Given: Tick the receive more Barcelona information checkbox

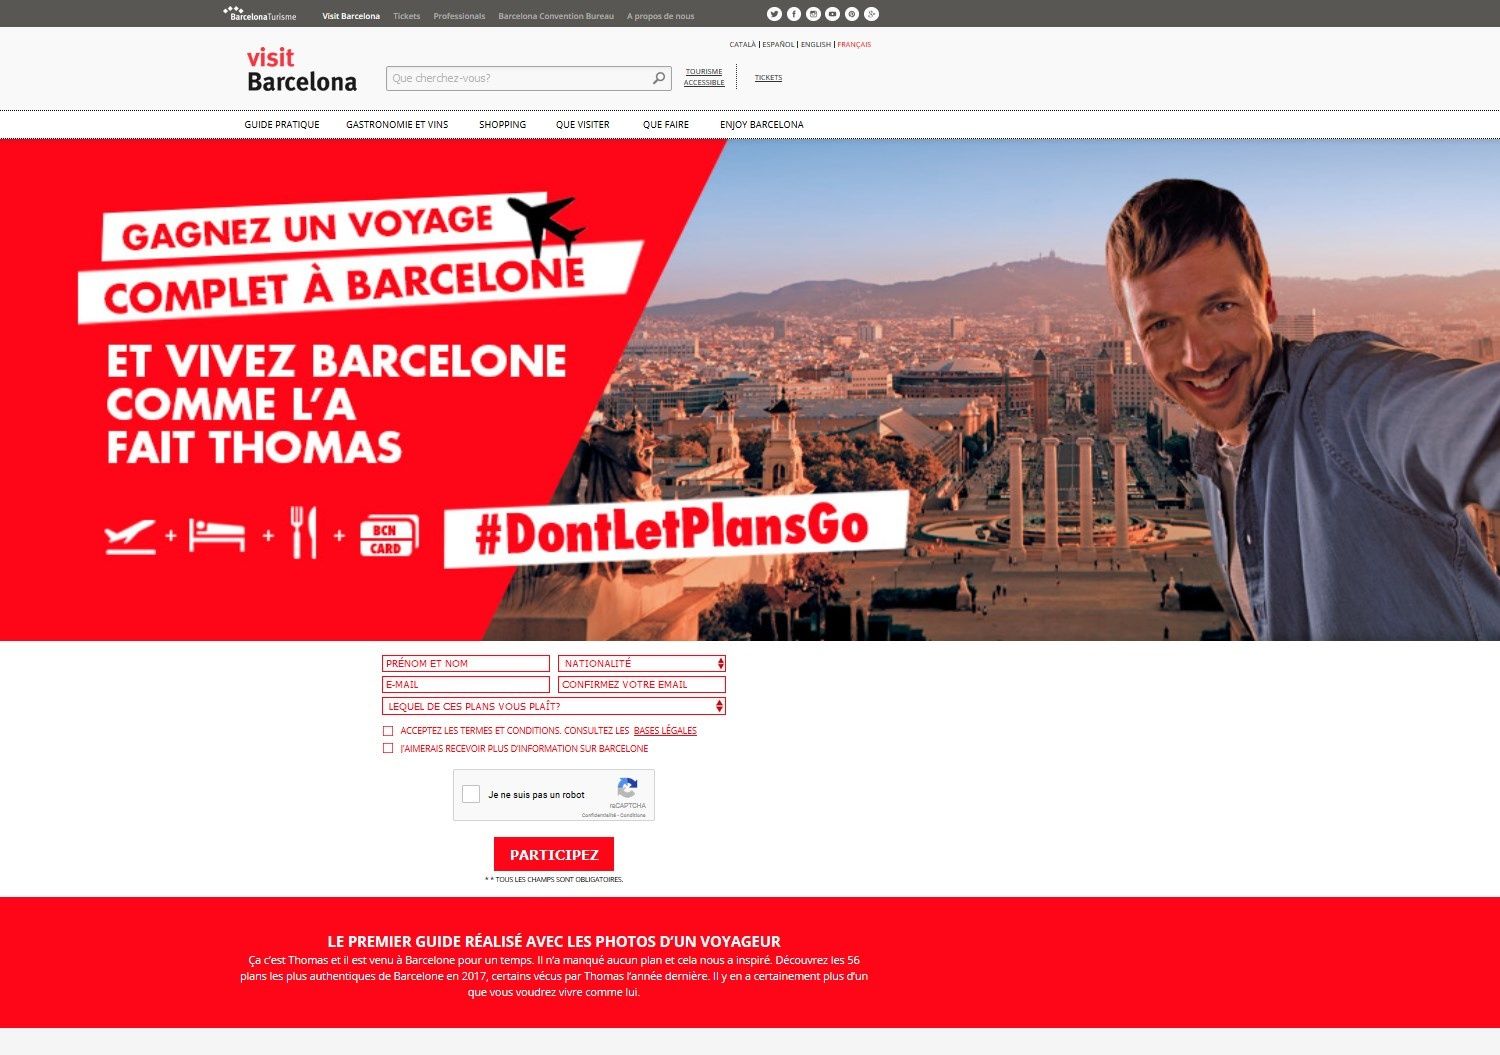Looking at the screenshot, I should pos(388,748).
